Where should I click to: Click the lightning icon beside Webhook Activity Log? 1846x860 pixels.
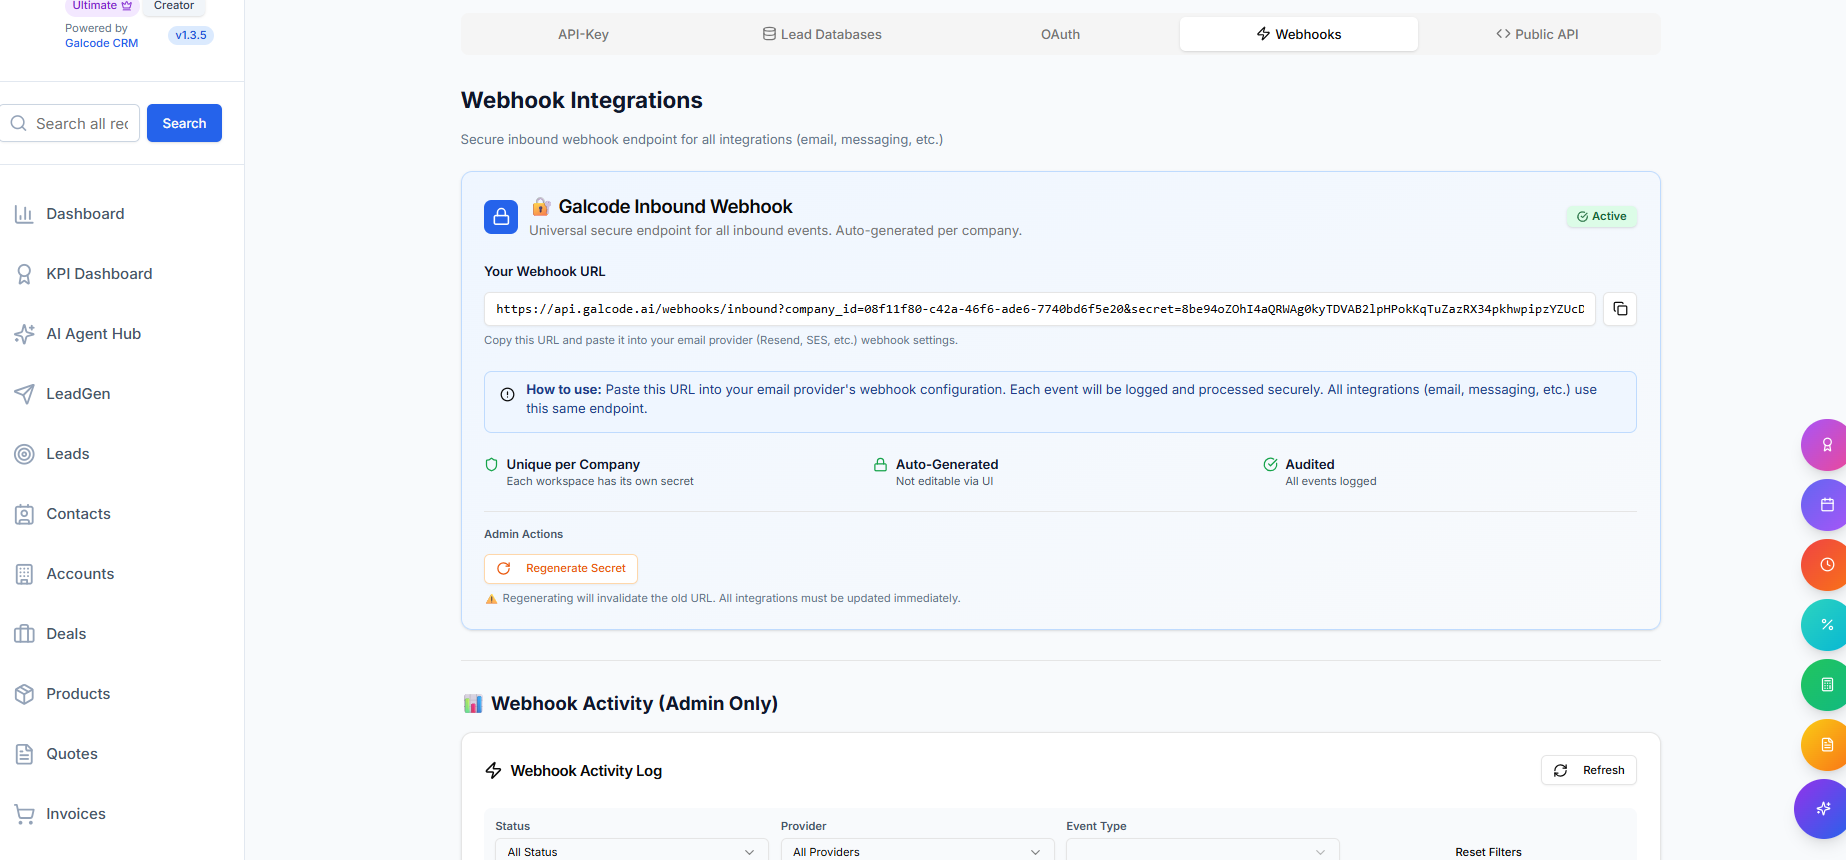pos(493,770)
